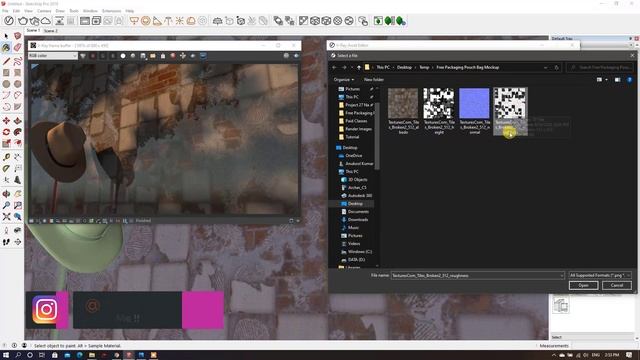This screenshot has width=640, height=360.
Task: Open the File menu
Action: click(5, 11)
